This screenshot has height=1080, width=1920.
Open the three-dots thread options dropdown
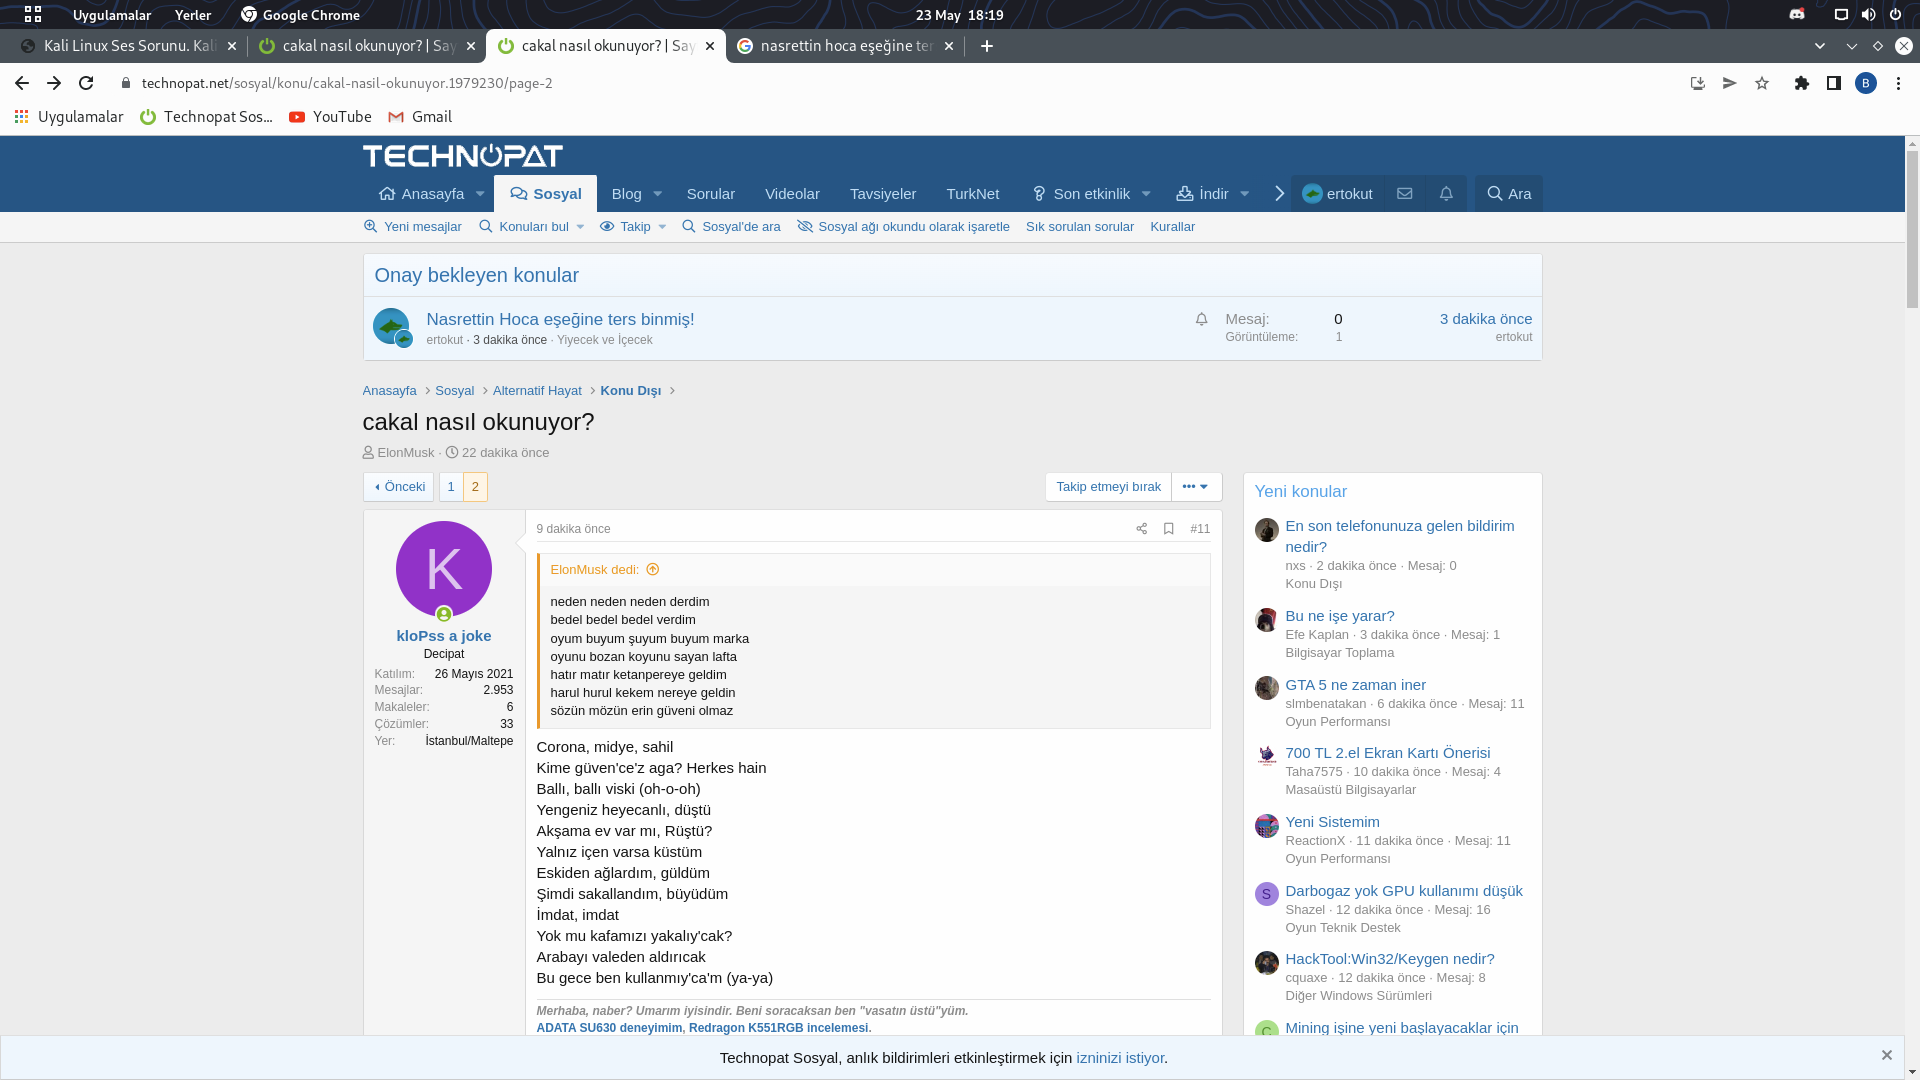coord(1196,487)
